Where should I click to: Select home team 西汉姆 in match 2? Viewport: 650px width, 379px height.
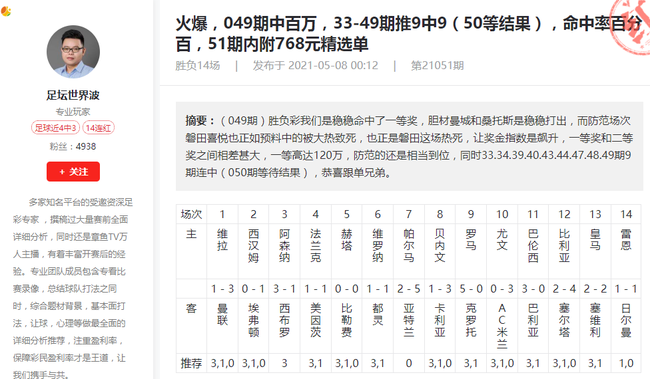point(254,246)
